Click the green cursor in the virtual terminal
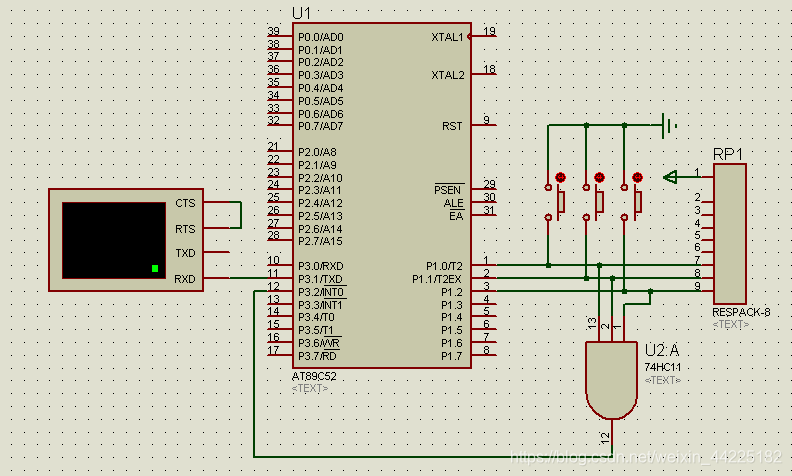Image resolution: width=792 pixels, height=476 pixels. [155, 268]
